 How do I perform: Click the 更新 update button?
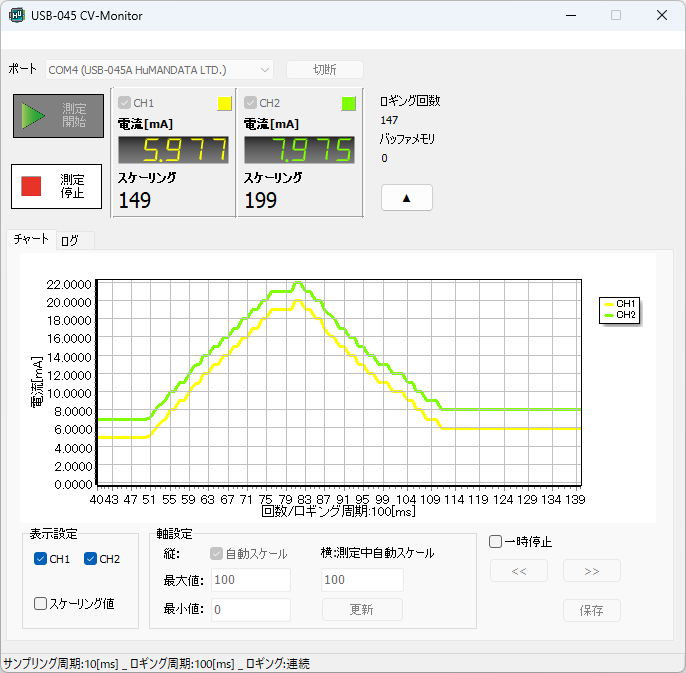click(362, 610)
